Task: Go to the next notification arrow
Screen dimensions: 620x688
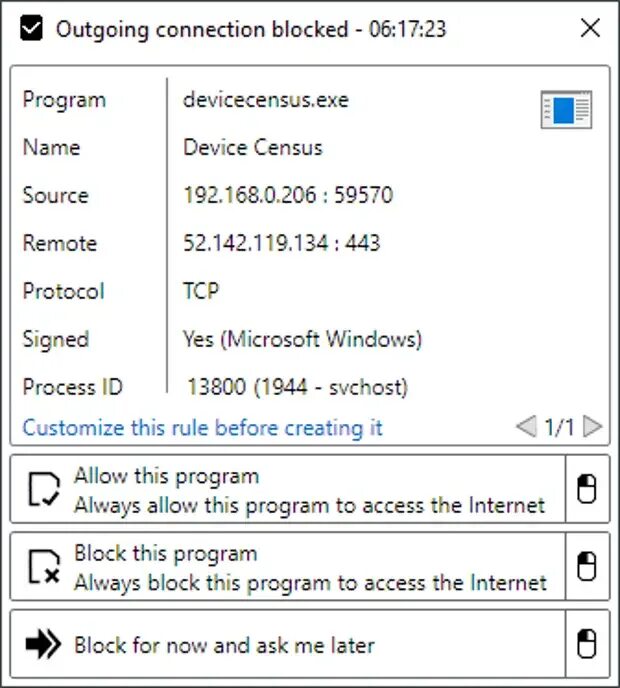Action: coord(592,426)
